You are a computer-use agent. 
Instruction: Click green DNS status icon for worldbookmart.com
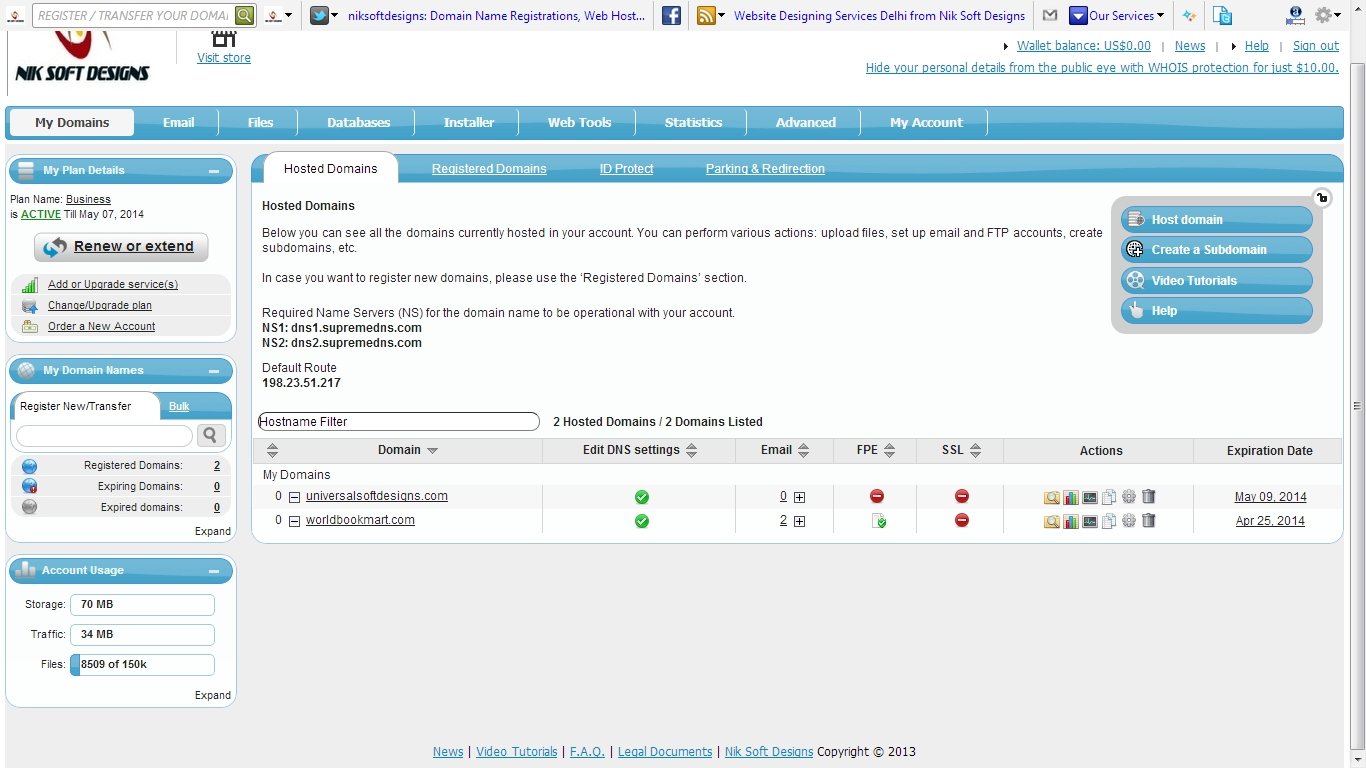click(642, 521)
